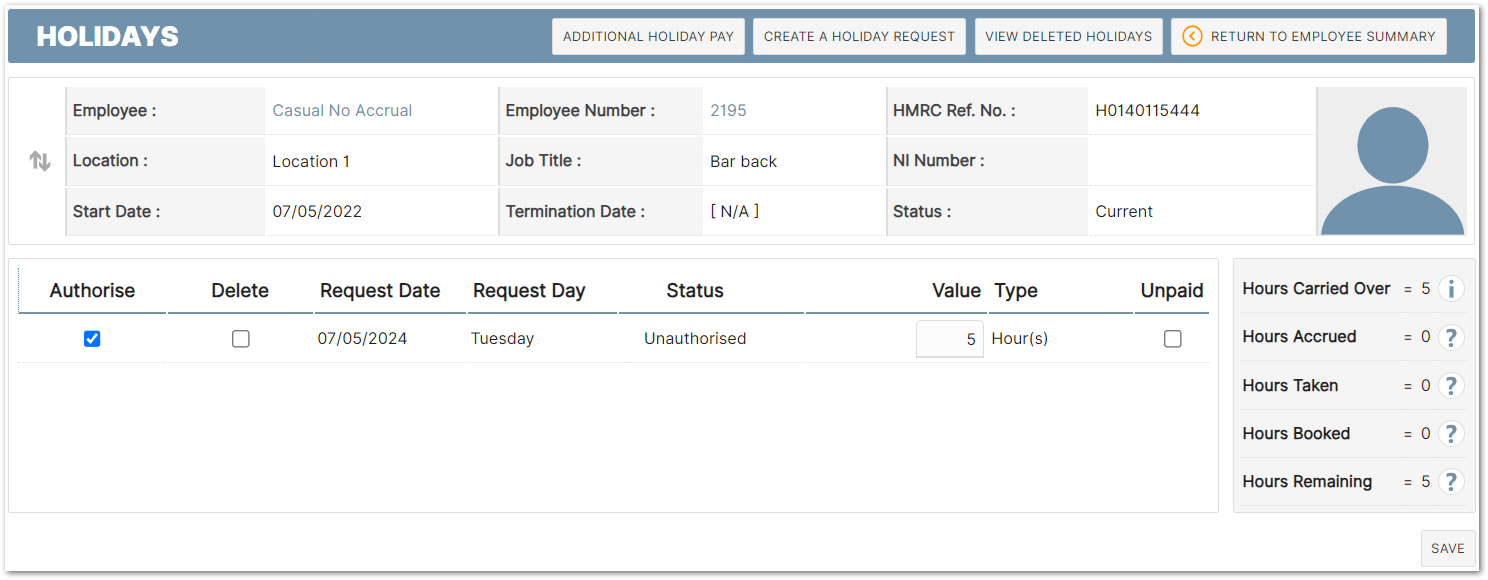Click the up-down swap arrows icon

pos(40,161)
